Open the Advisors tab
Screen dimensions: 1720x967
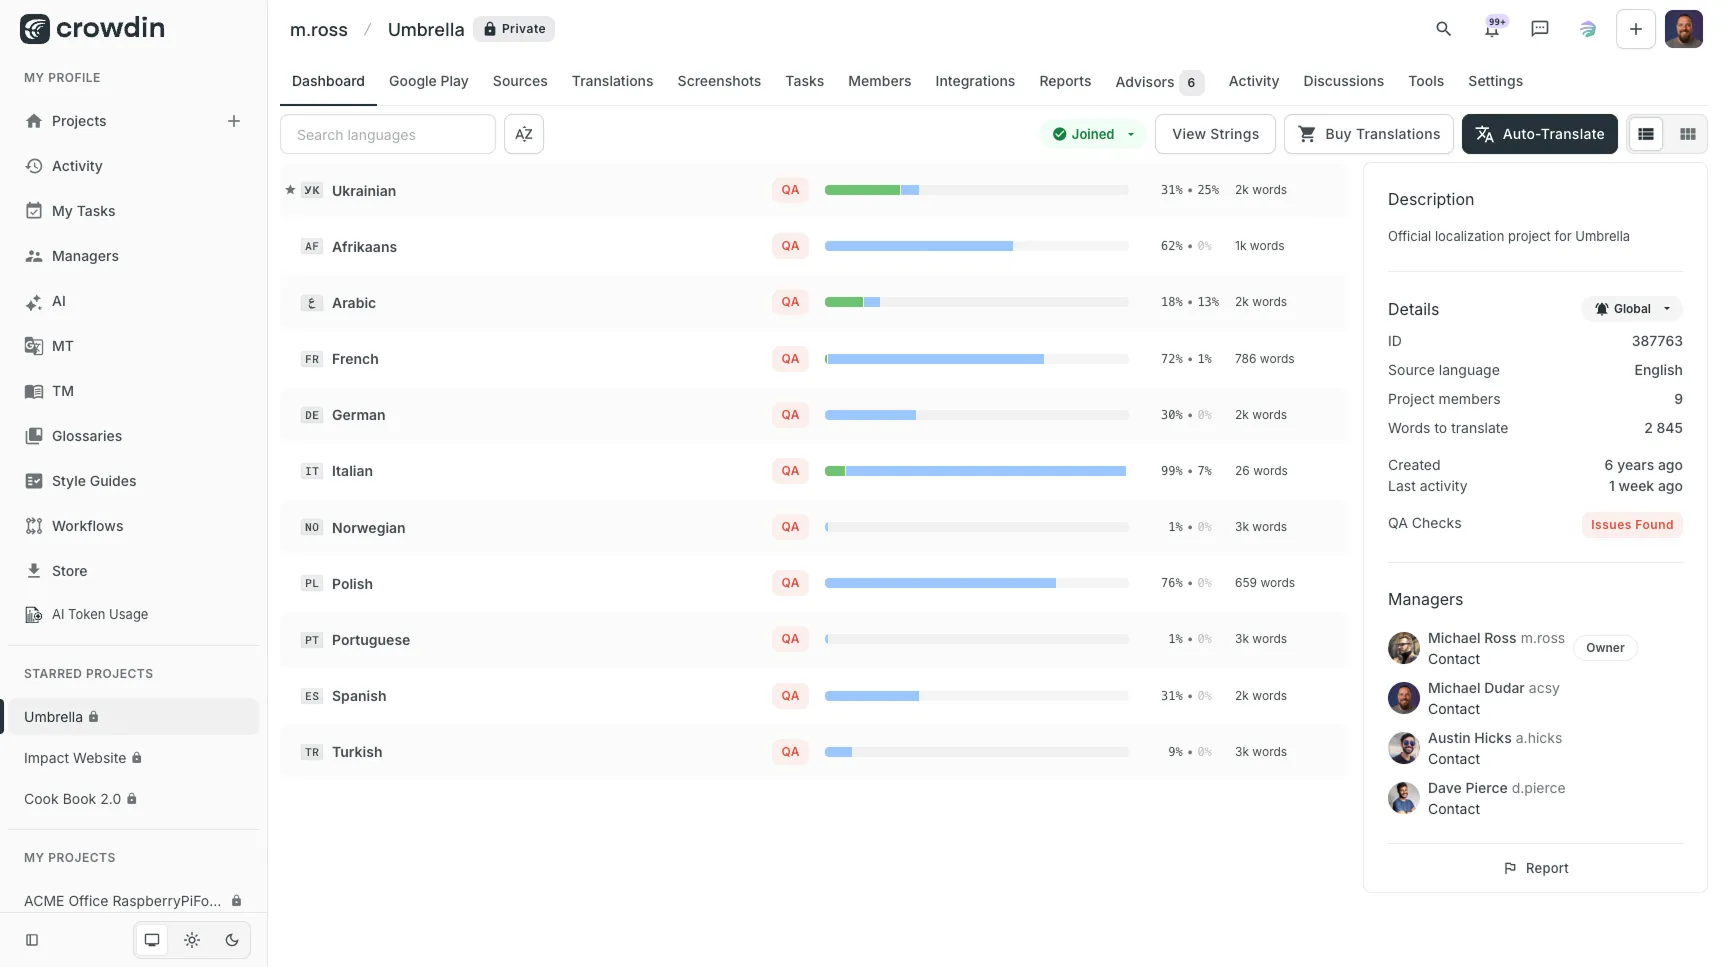[x=1159, y=82]
